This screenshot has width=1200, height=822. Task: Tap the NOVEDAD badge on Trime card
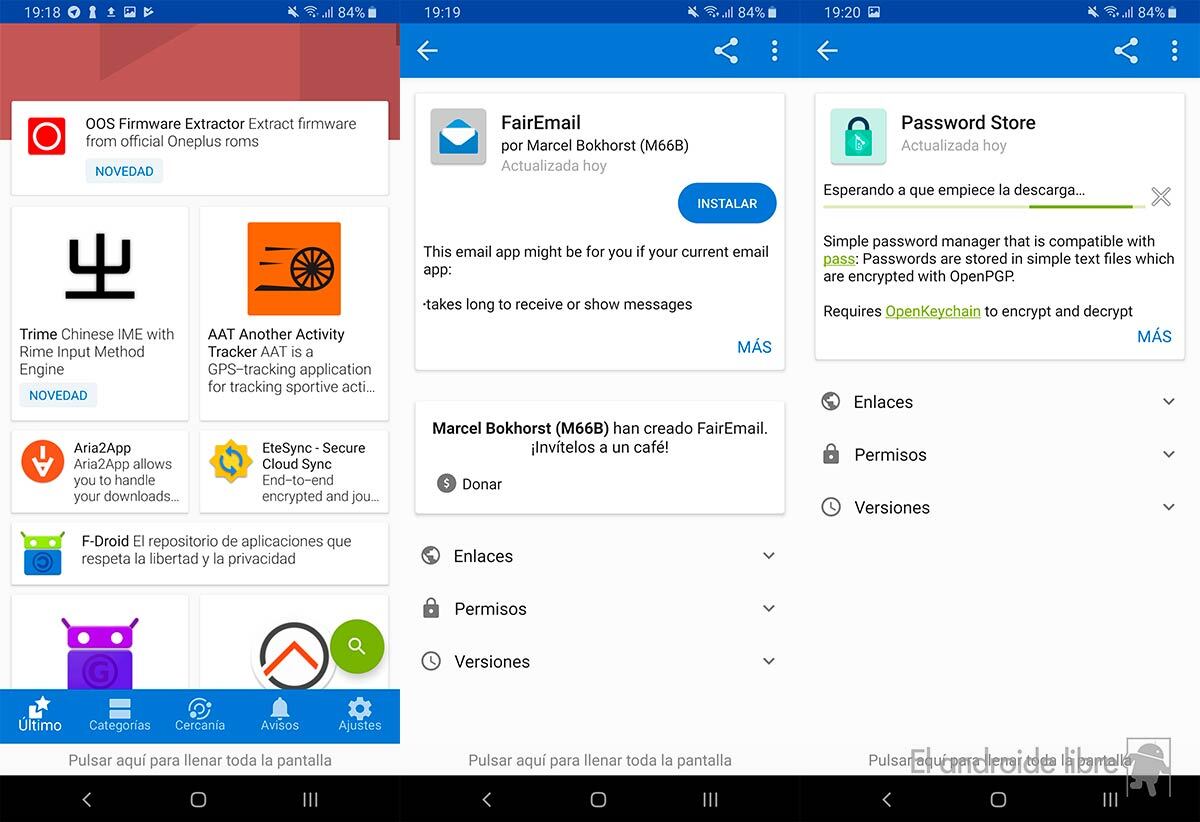[x=58, y=395]
